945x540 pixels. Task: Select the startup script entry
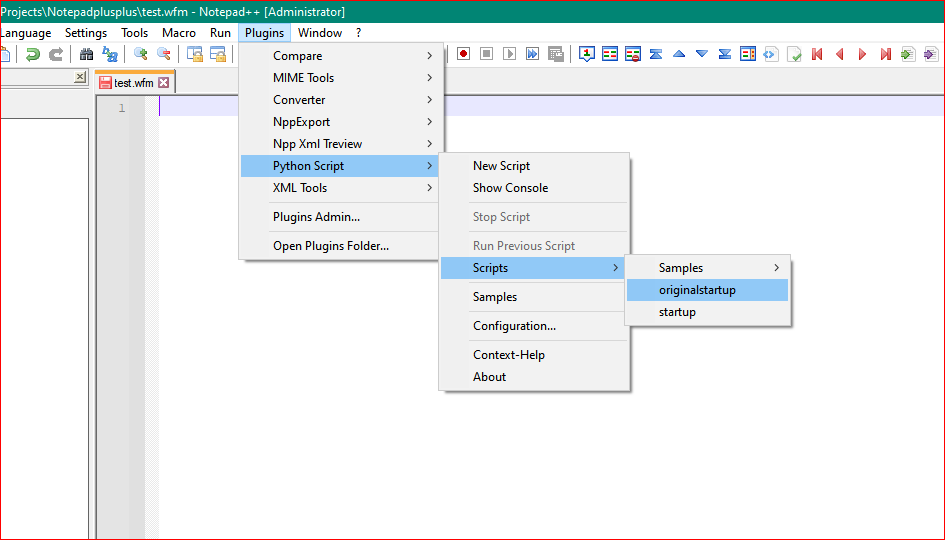pos(677,312)
